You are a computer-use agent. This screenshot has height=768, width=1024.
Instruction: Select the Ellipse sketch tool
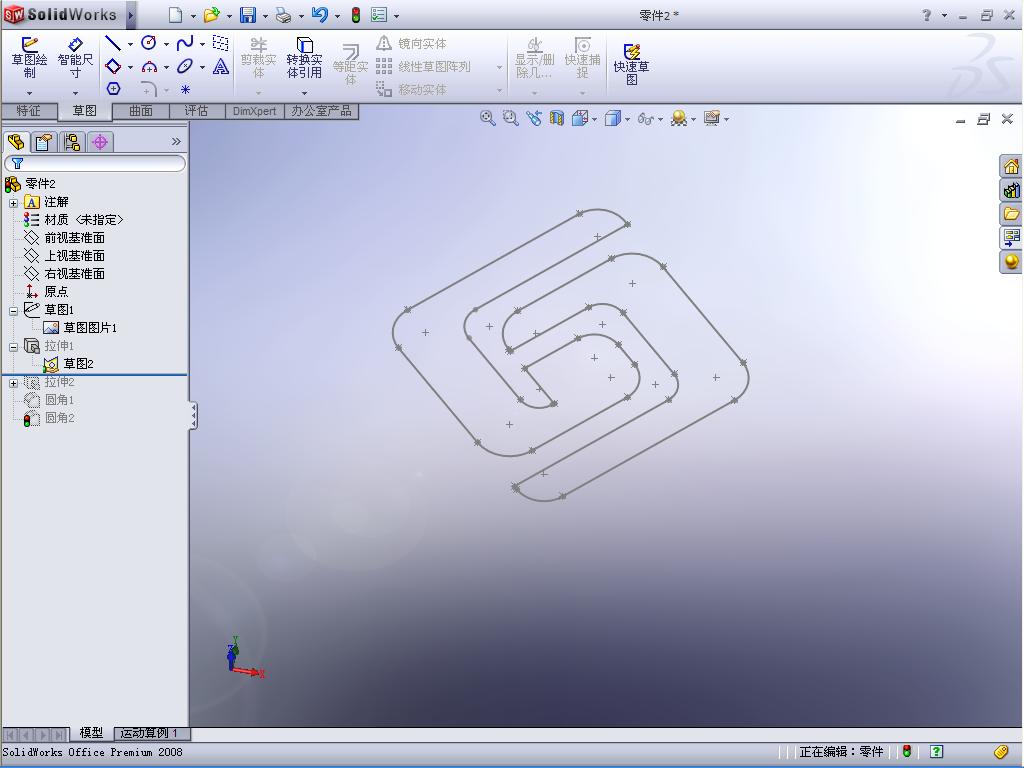[x=185, y=67]
